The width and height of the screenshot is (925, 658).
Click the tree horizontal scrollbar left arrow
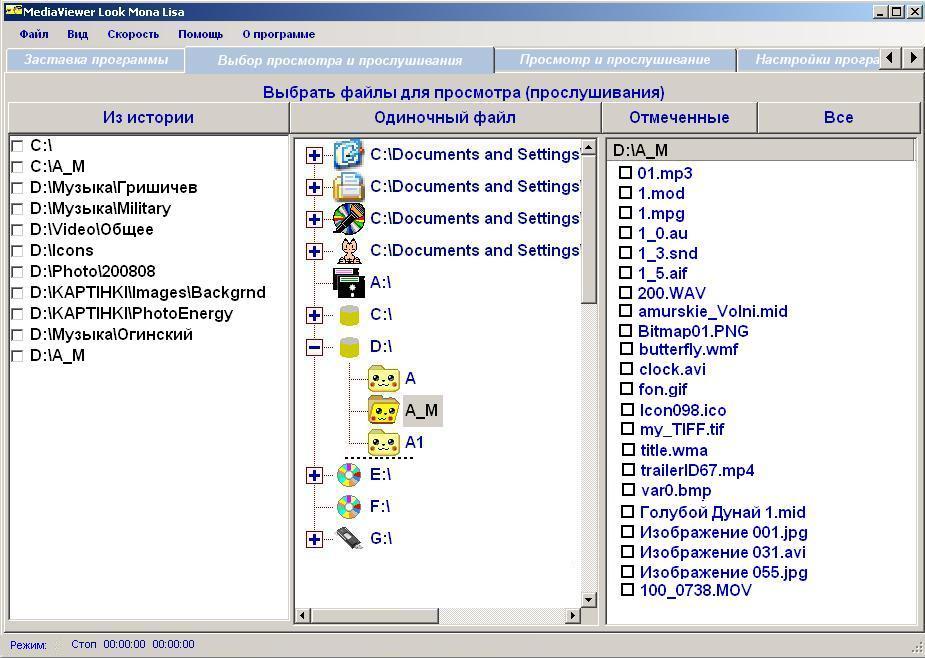303,616
